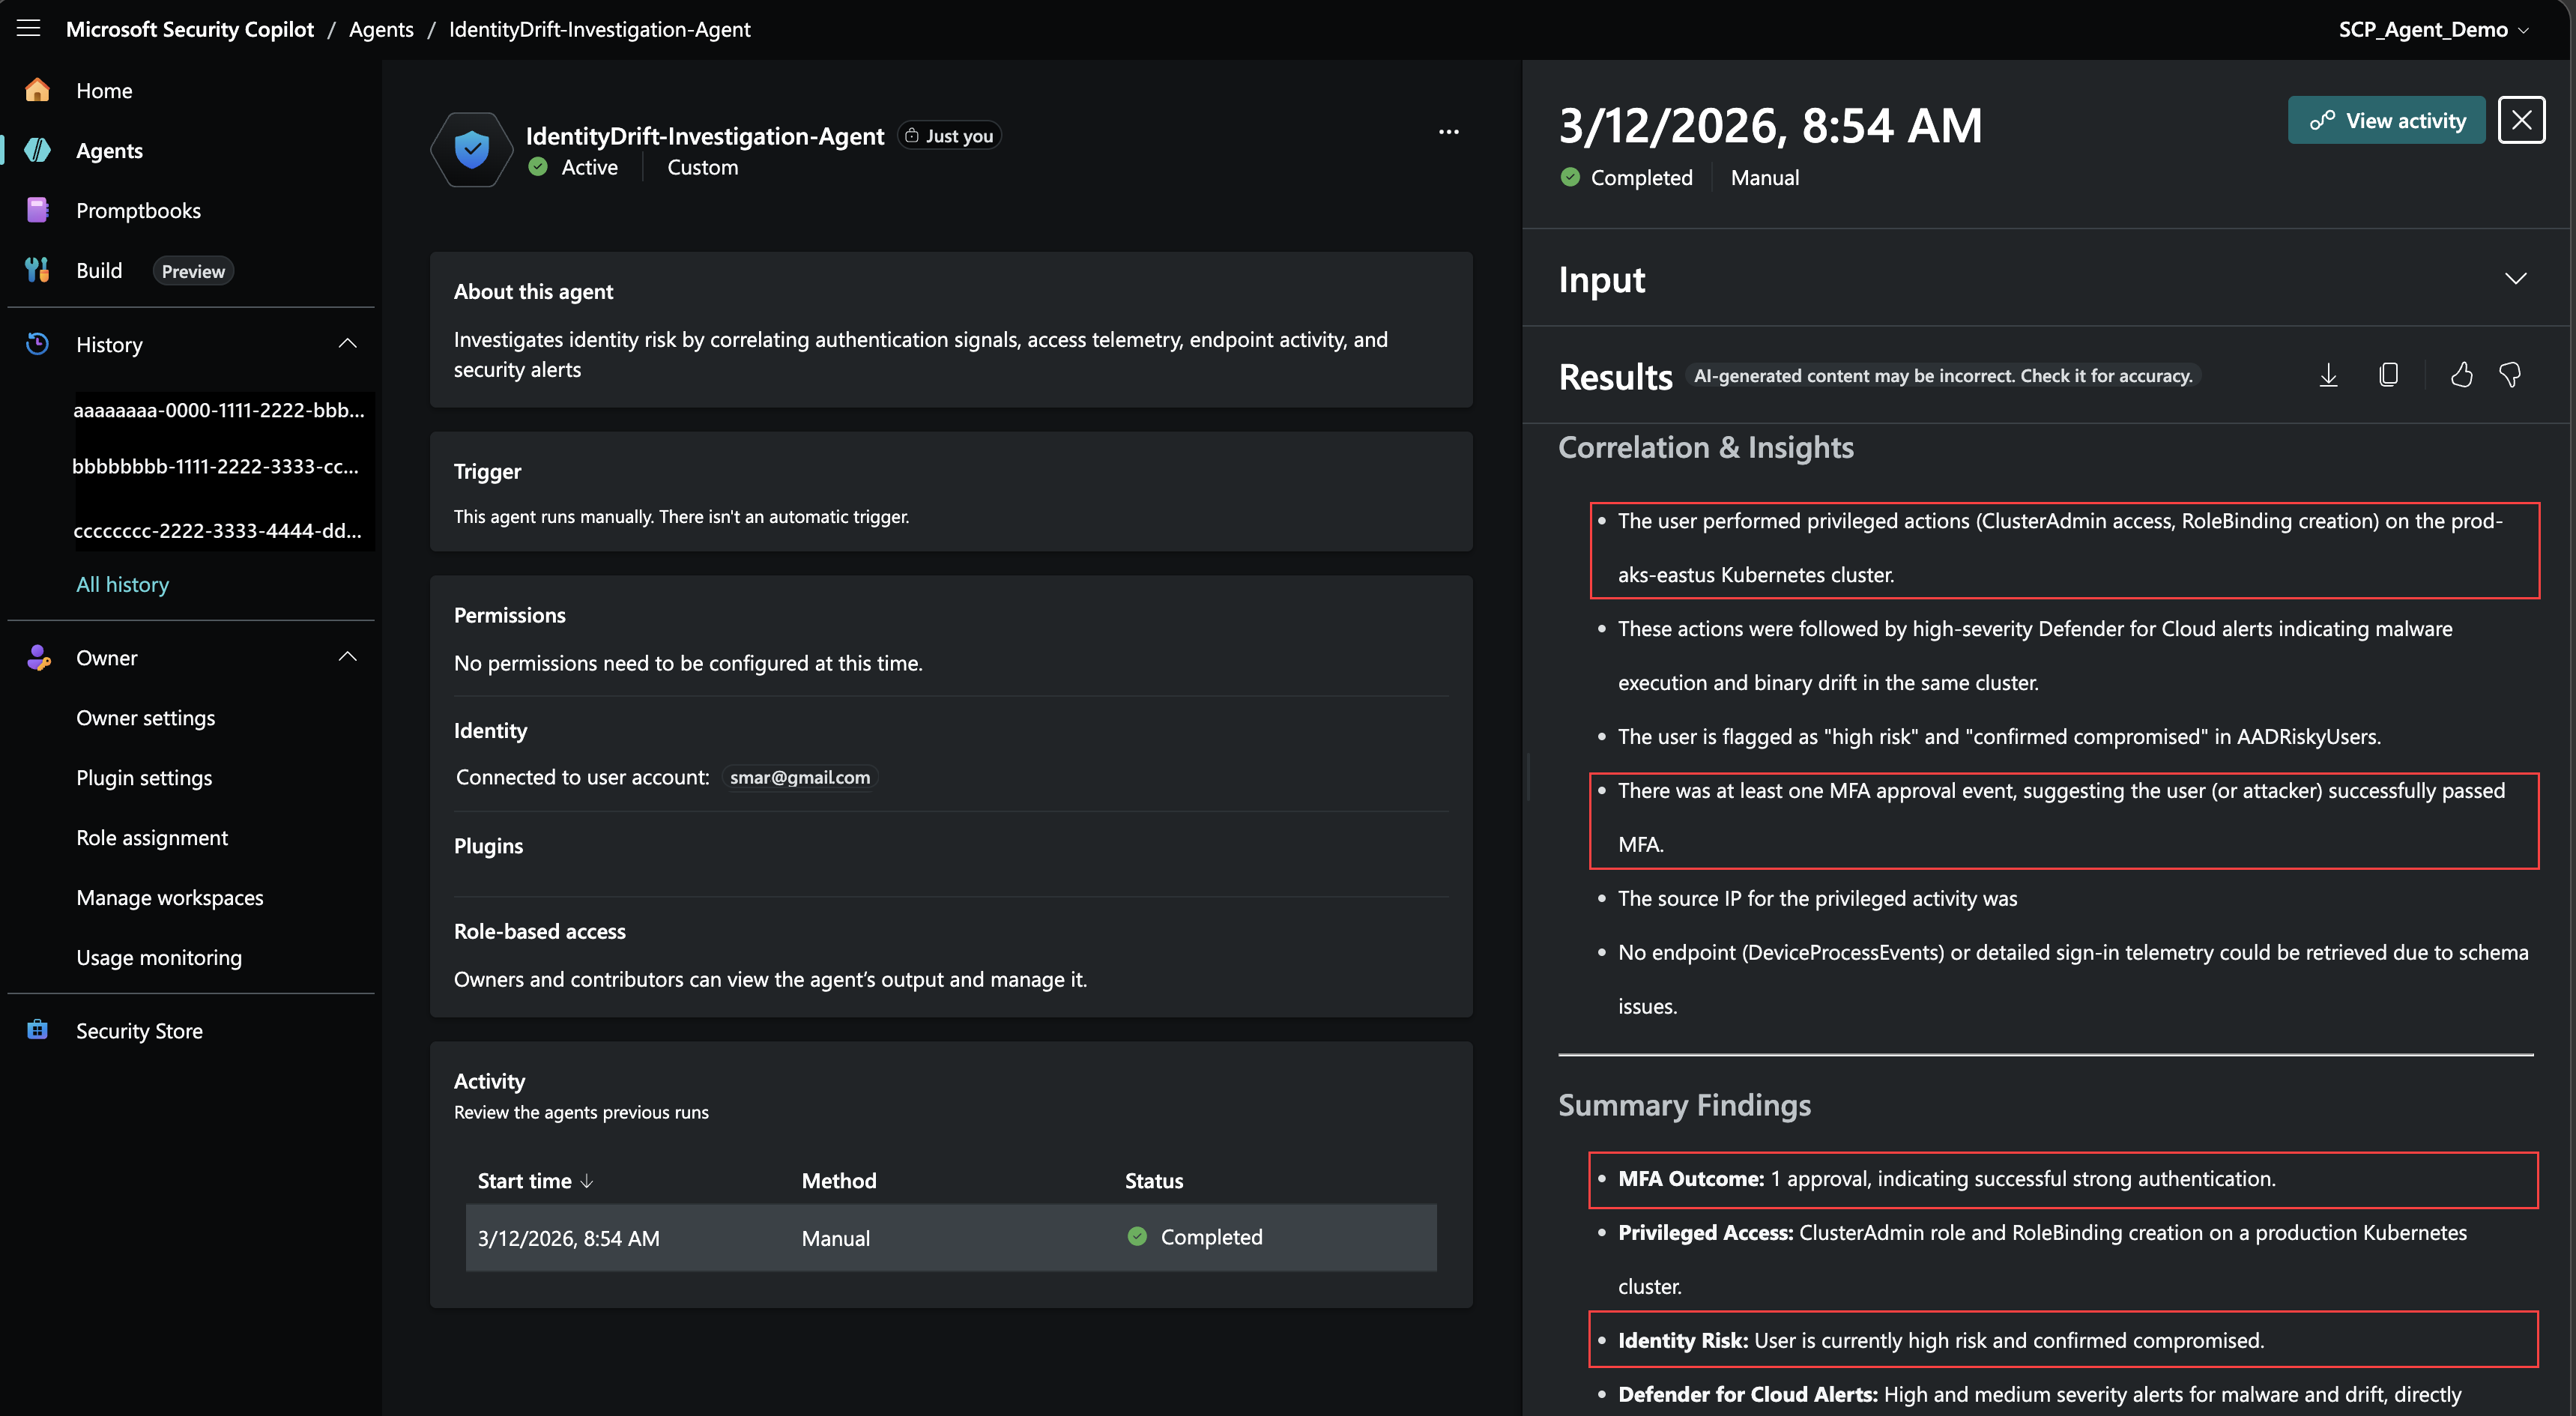Open All history link

pos(122,584)
